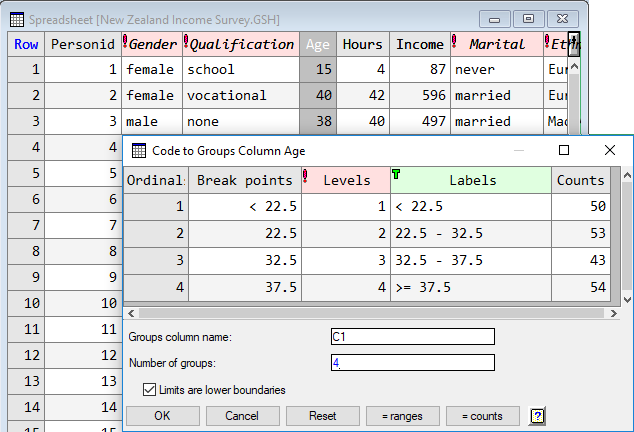Close the Code to Groups dialog
The height and width of the screenshot is (432, 634).
click(610, 150)
